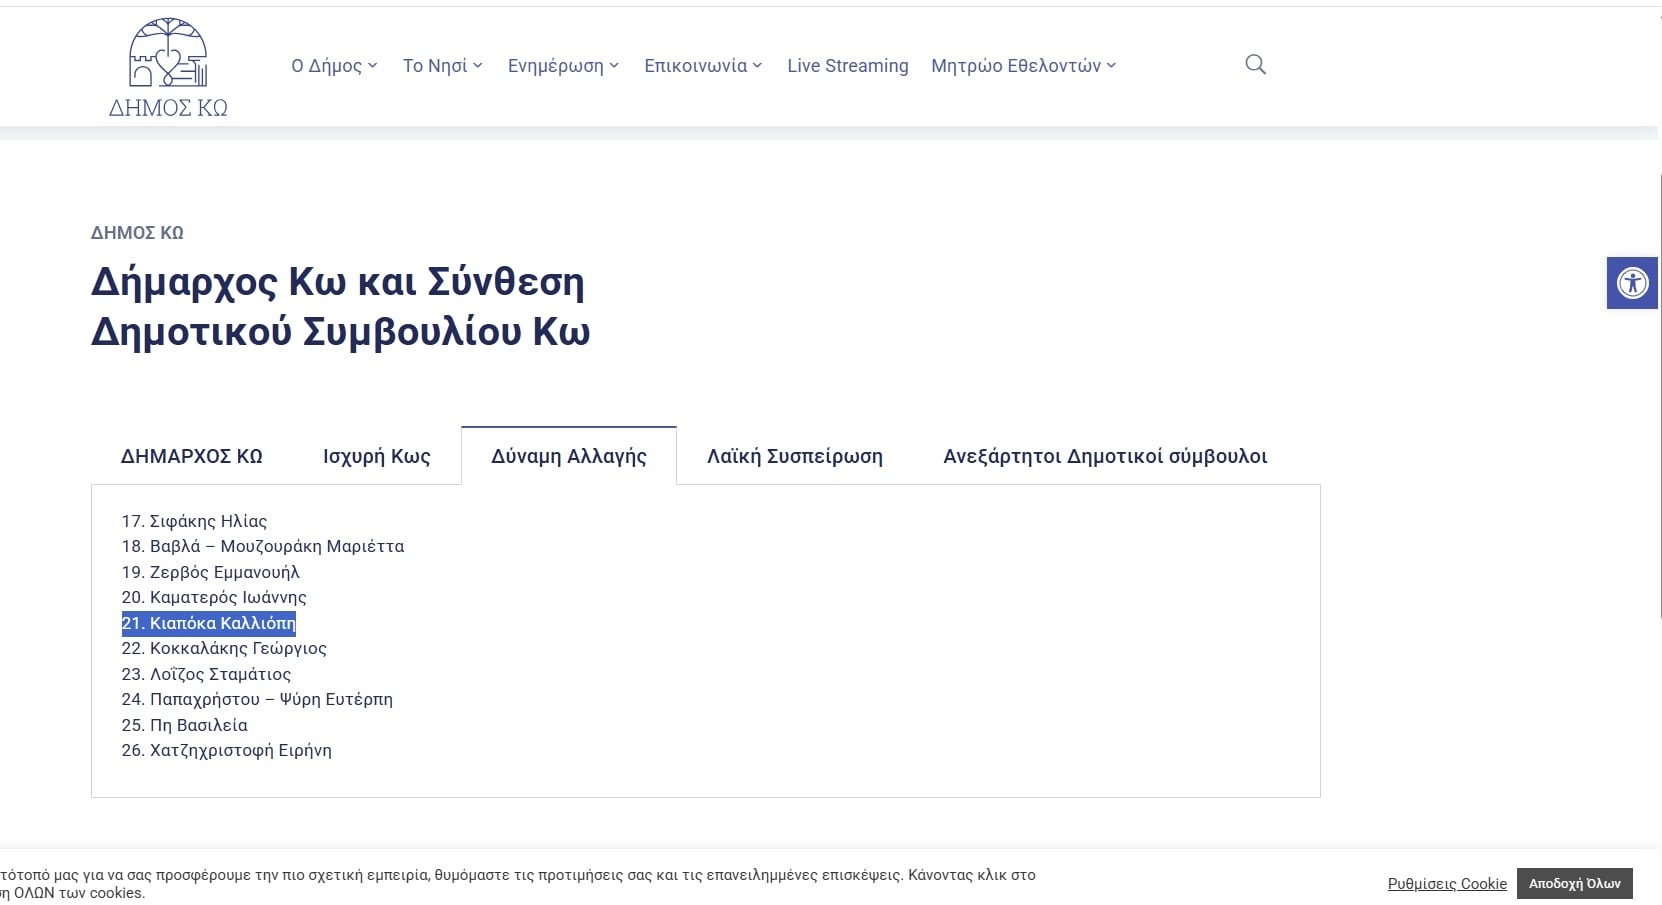This screenshot has width=1662, height=905.
Task: Expand the Ενημέρωση menu
Action: (563, 66)
